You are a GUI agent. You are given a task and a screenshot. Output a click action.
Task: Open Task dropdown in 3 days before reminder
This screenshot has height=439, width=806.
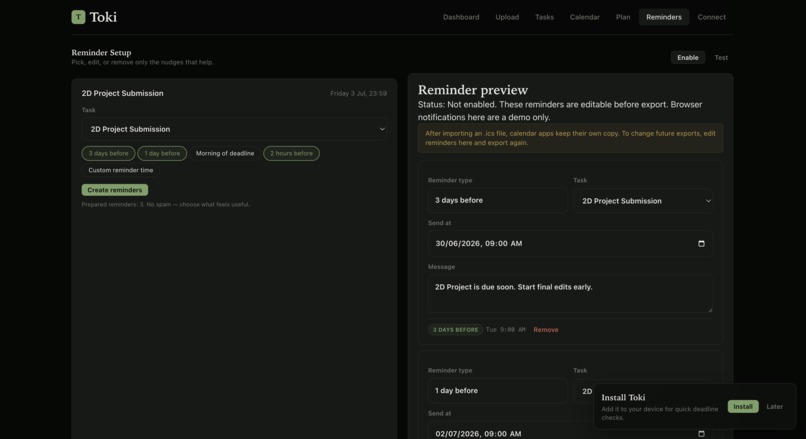(643, 201)
